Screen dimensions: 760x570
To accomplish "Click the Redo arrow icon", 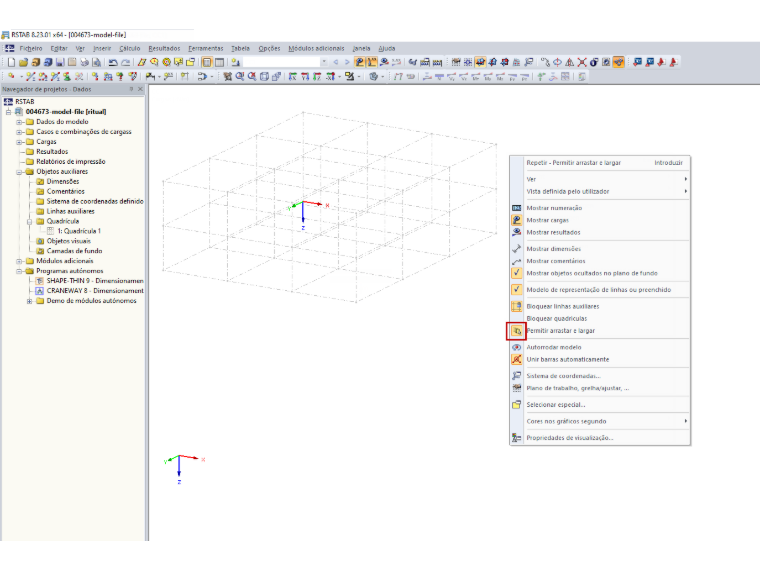I will (126, 62).
